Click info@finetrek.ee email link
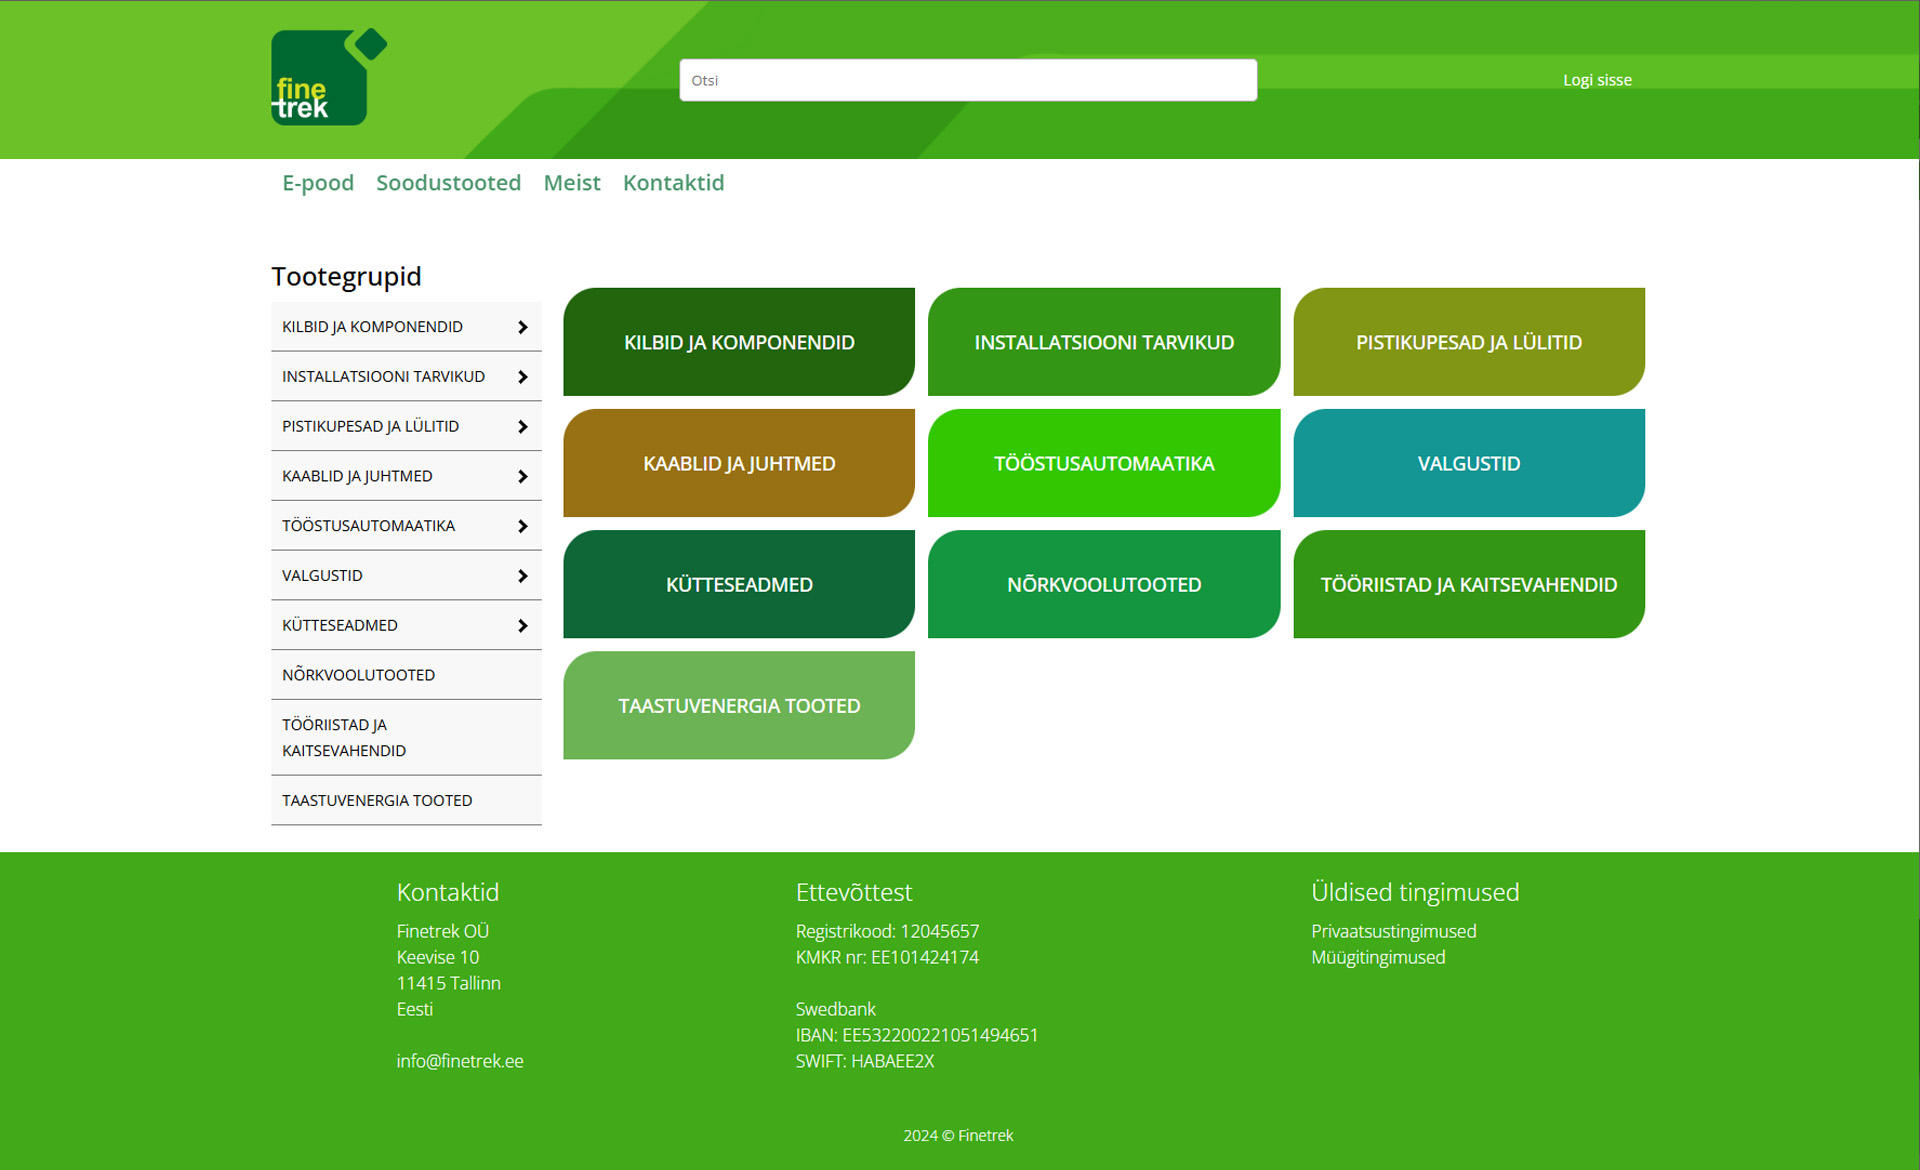 click(x=459, y=1061)
